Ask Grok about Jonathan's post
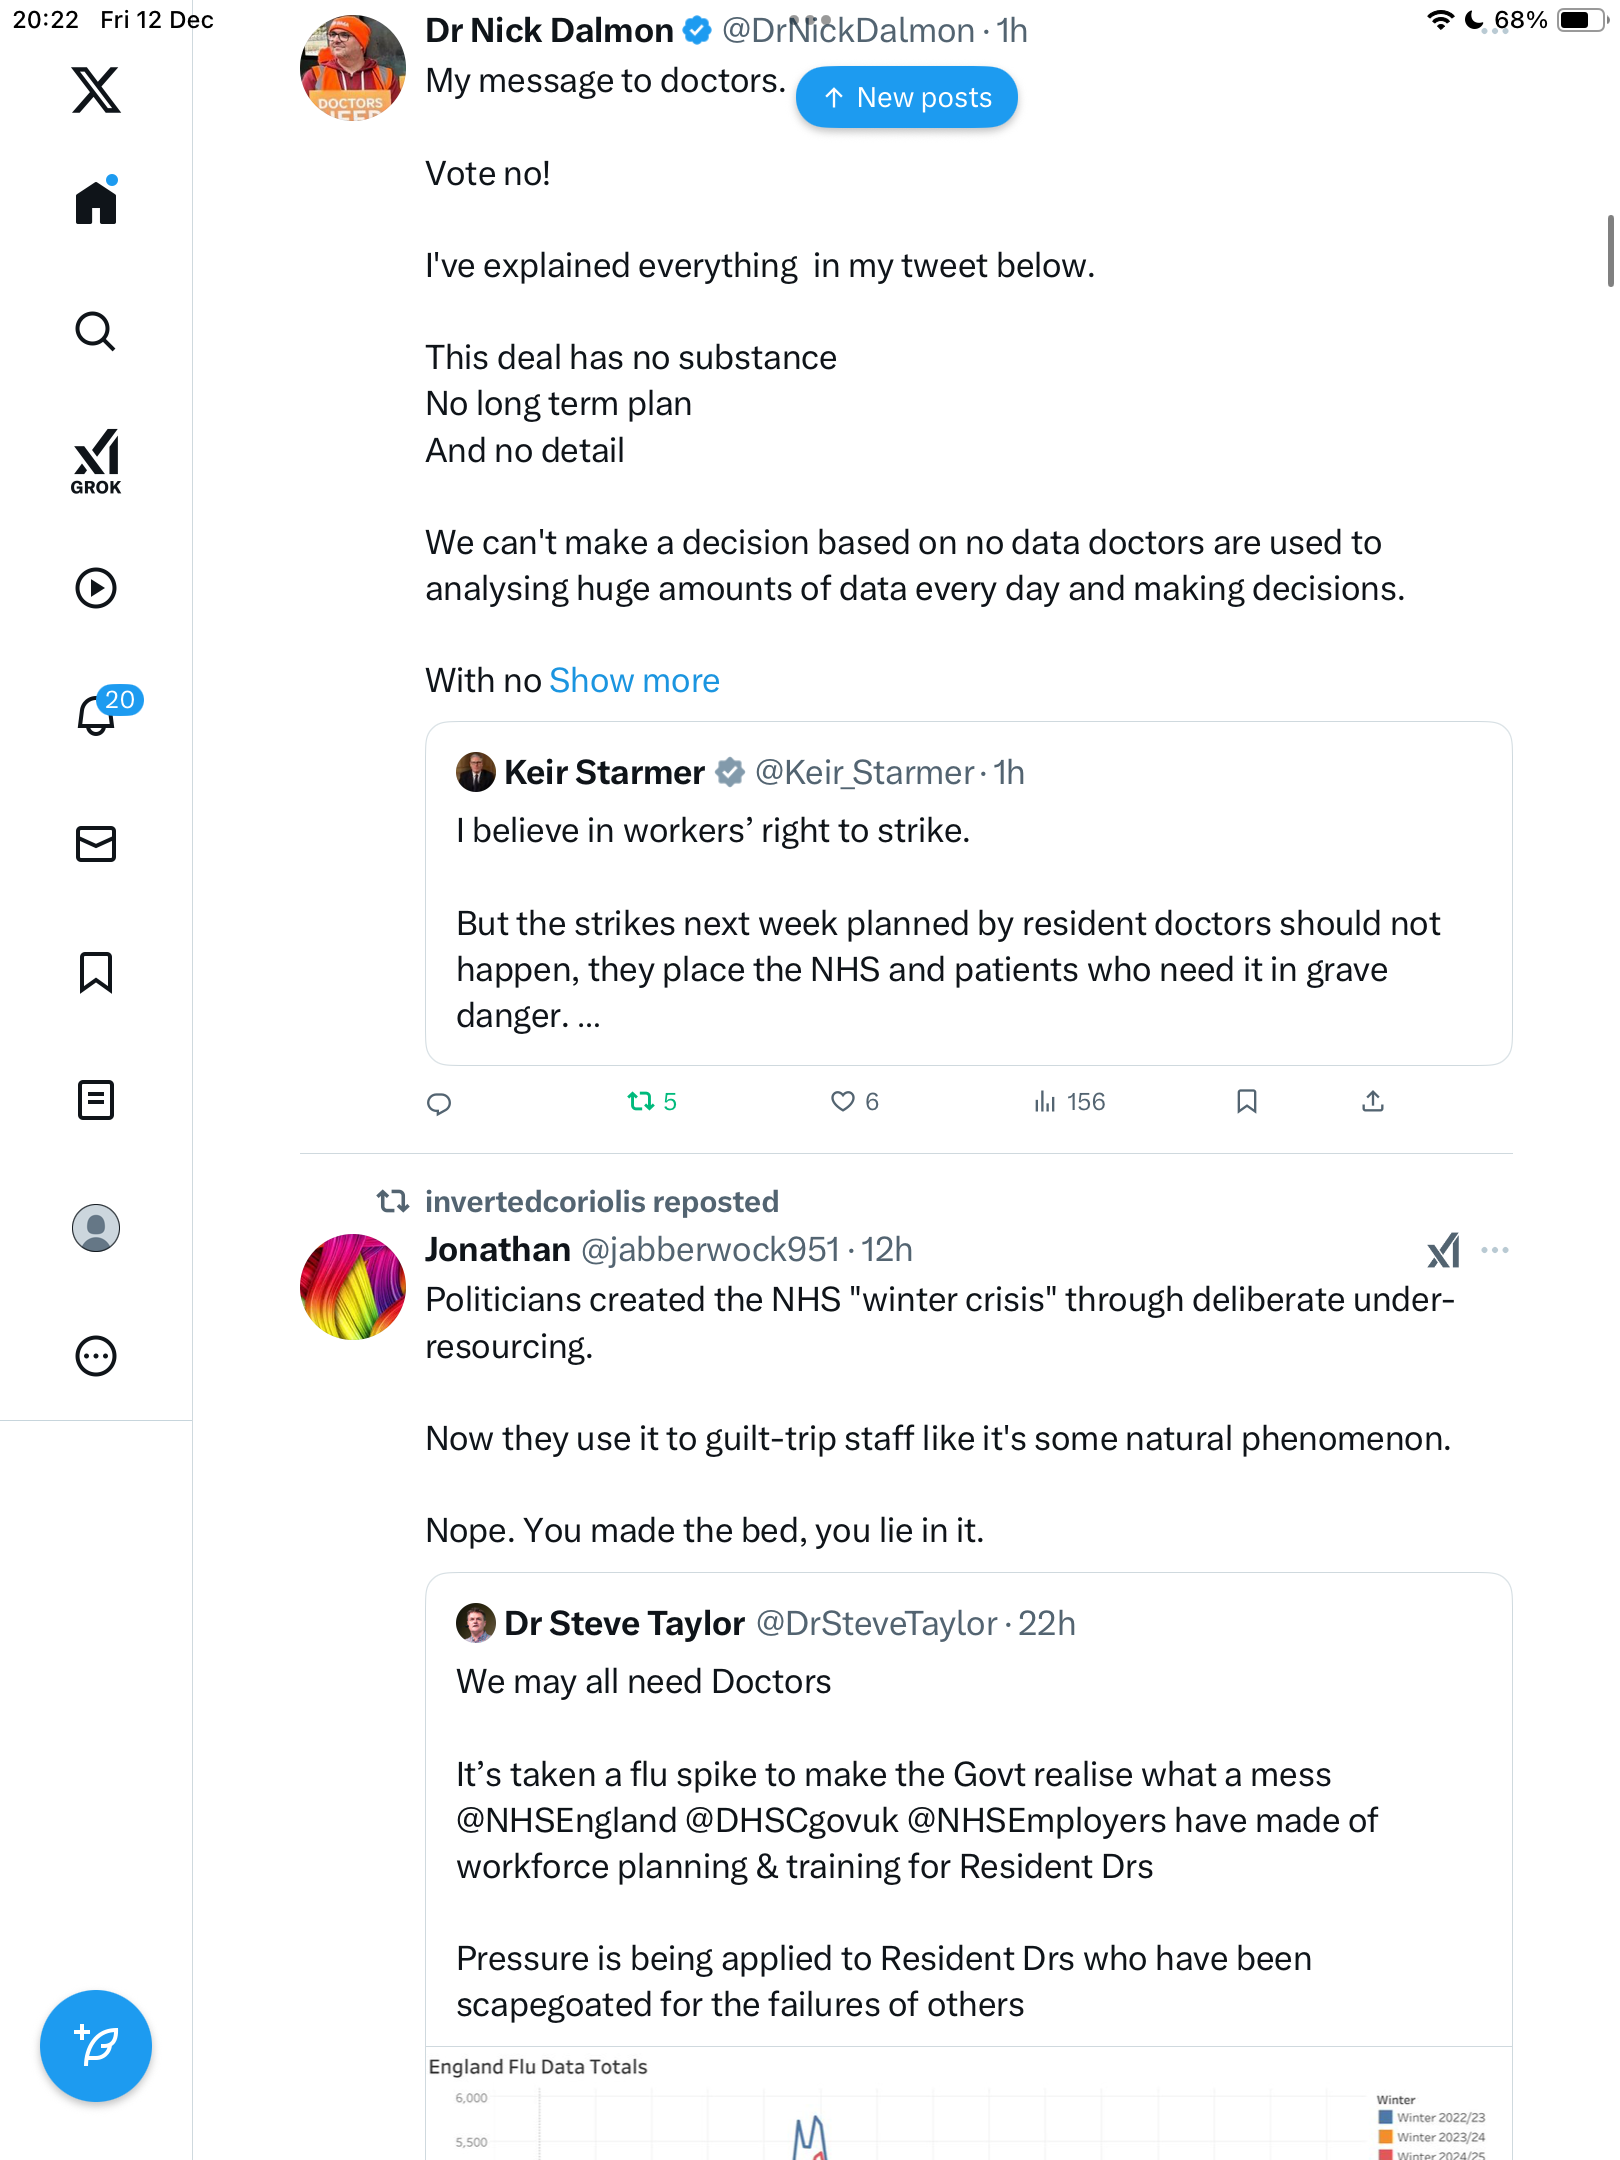This screenshot has height=2160, width=1620. pos(1443,1250)
